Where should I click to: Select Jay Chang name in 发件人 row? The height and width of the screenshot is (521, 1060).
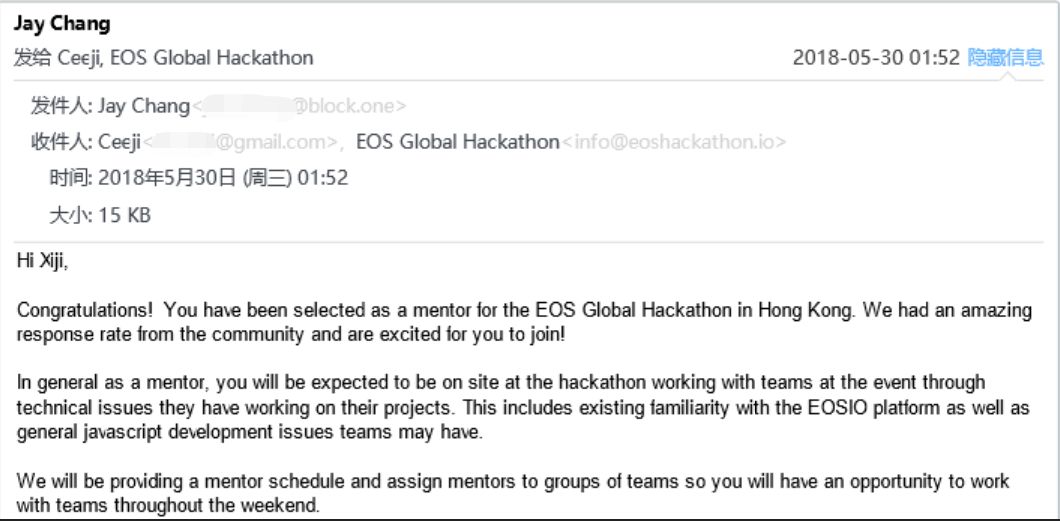pyautogui.click(x=144, y=106)
